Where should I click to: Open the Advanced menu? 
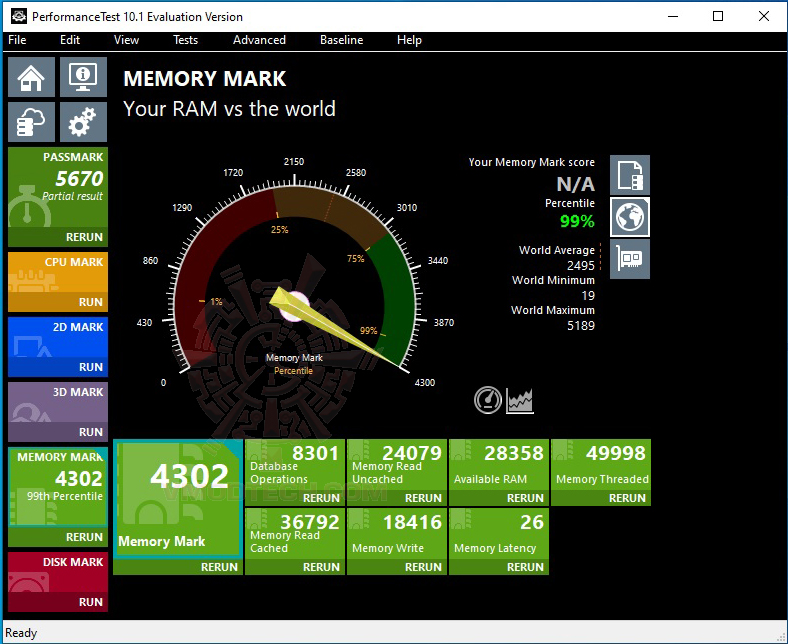[x=259, y=40]
